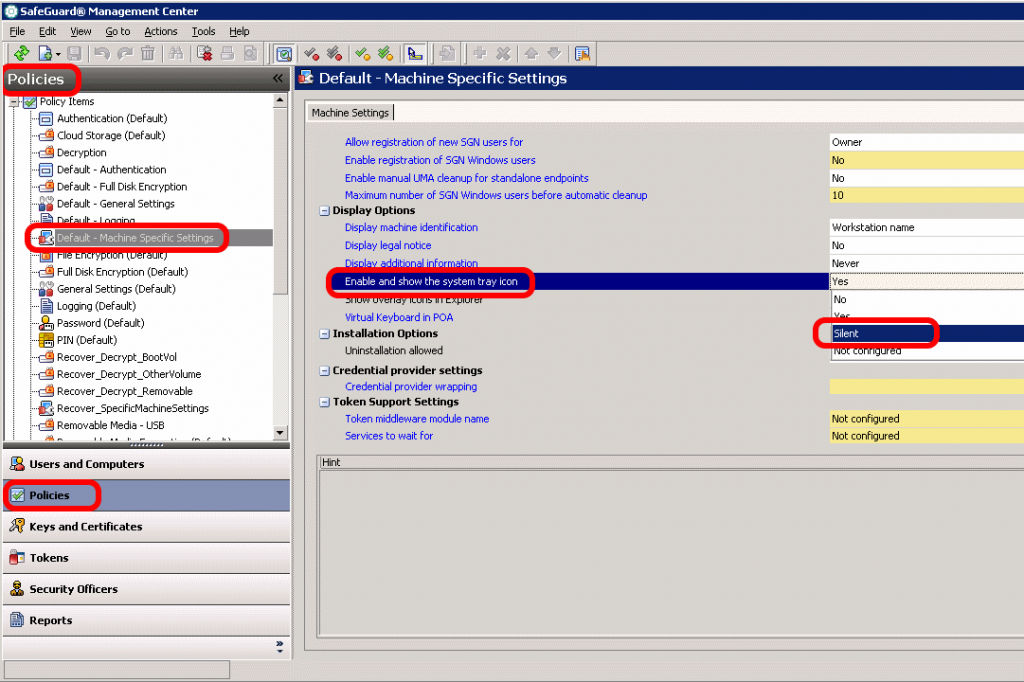Image resolution: width=1024 pixels, height=682 pixels.
Task: Open the Tools menu
Action: pyautogui.click(x=203, y=31)
